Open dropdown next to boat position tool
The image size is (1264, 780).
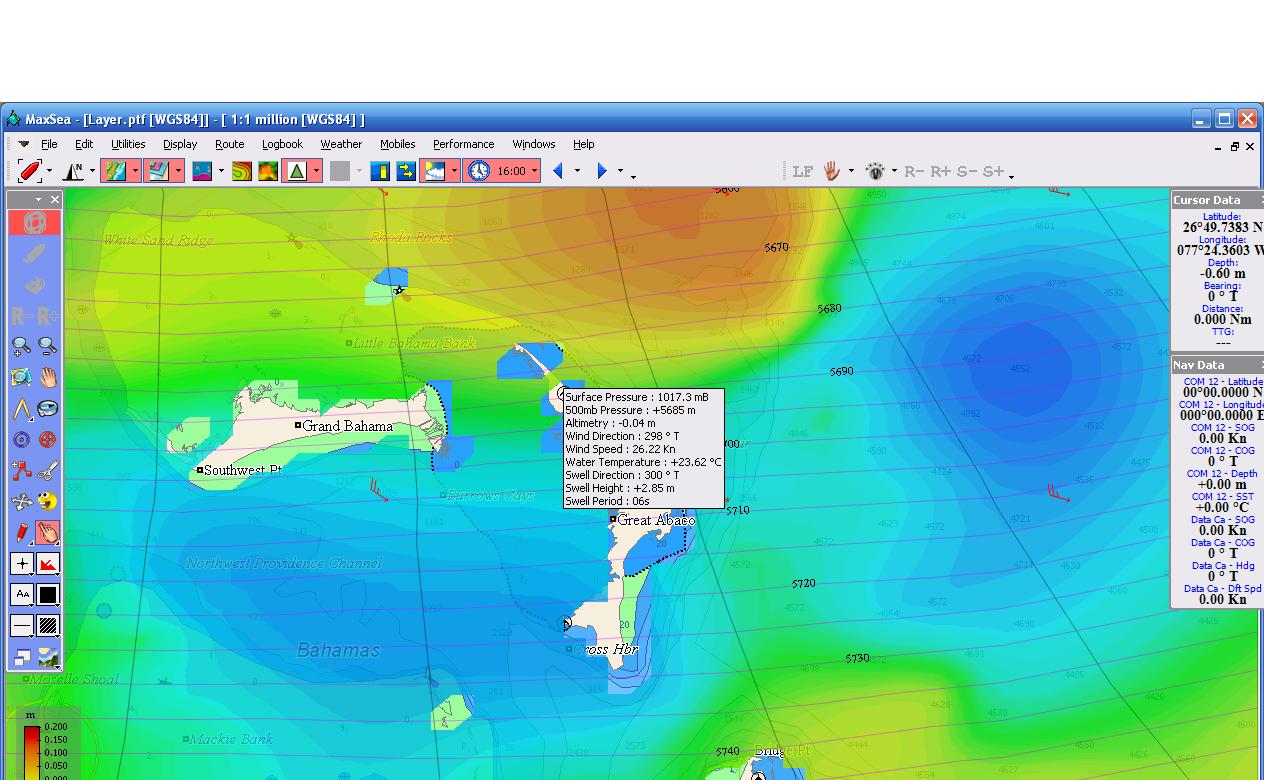click(x=49, y=171)
